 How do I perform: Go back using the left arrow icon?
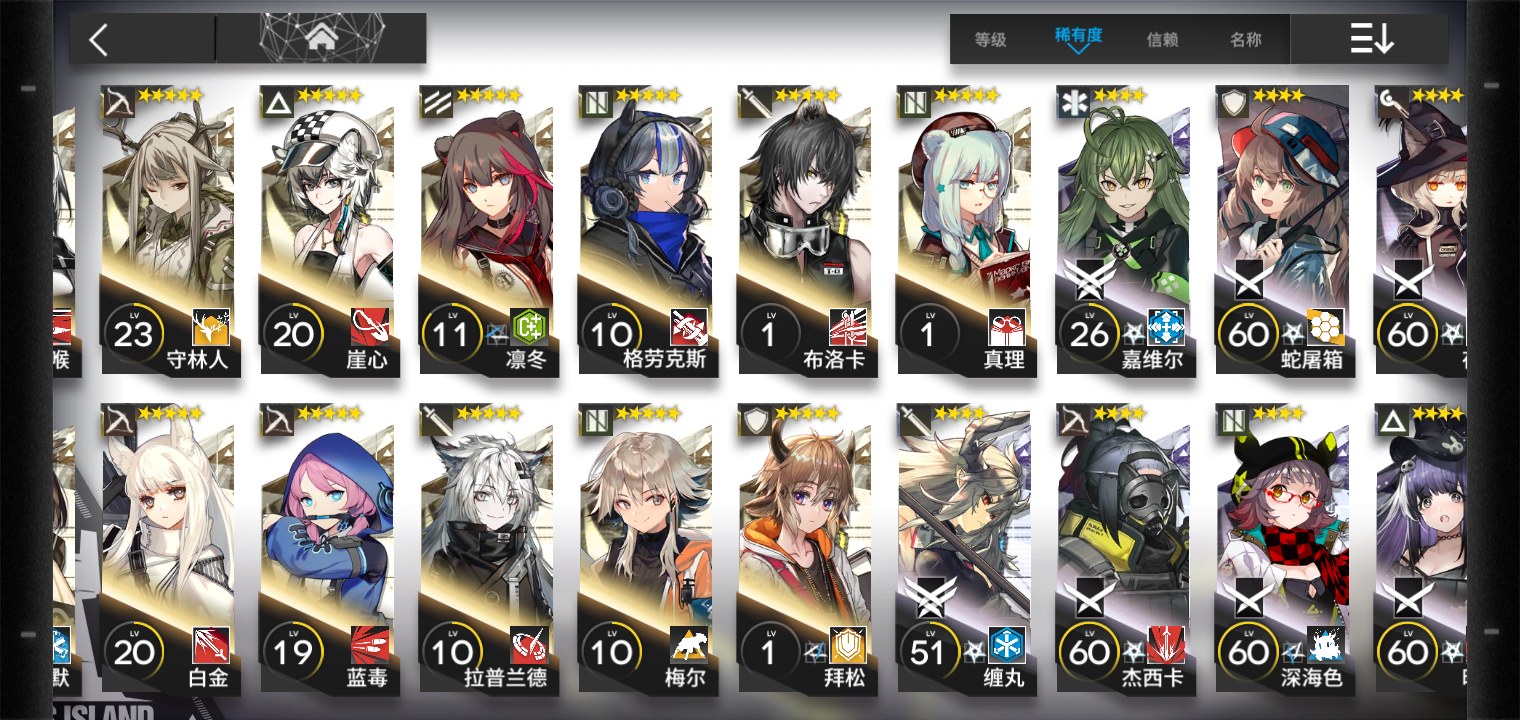[98, 40]
